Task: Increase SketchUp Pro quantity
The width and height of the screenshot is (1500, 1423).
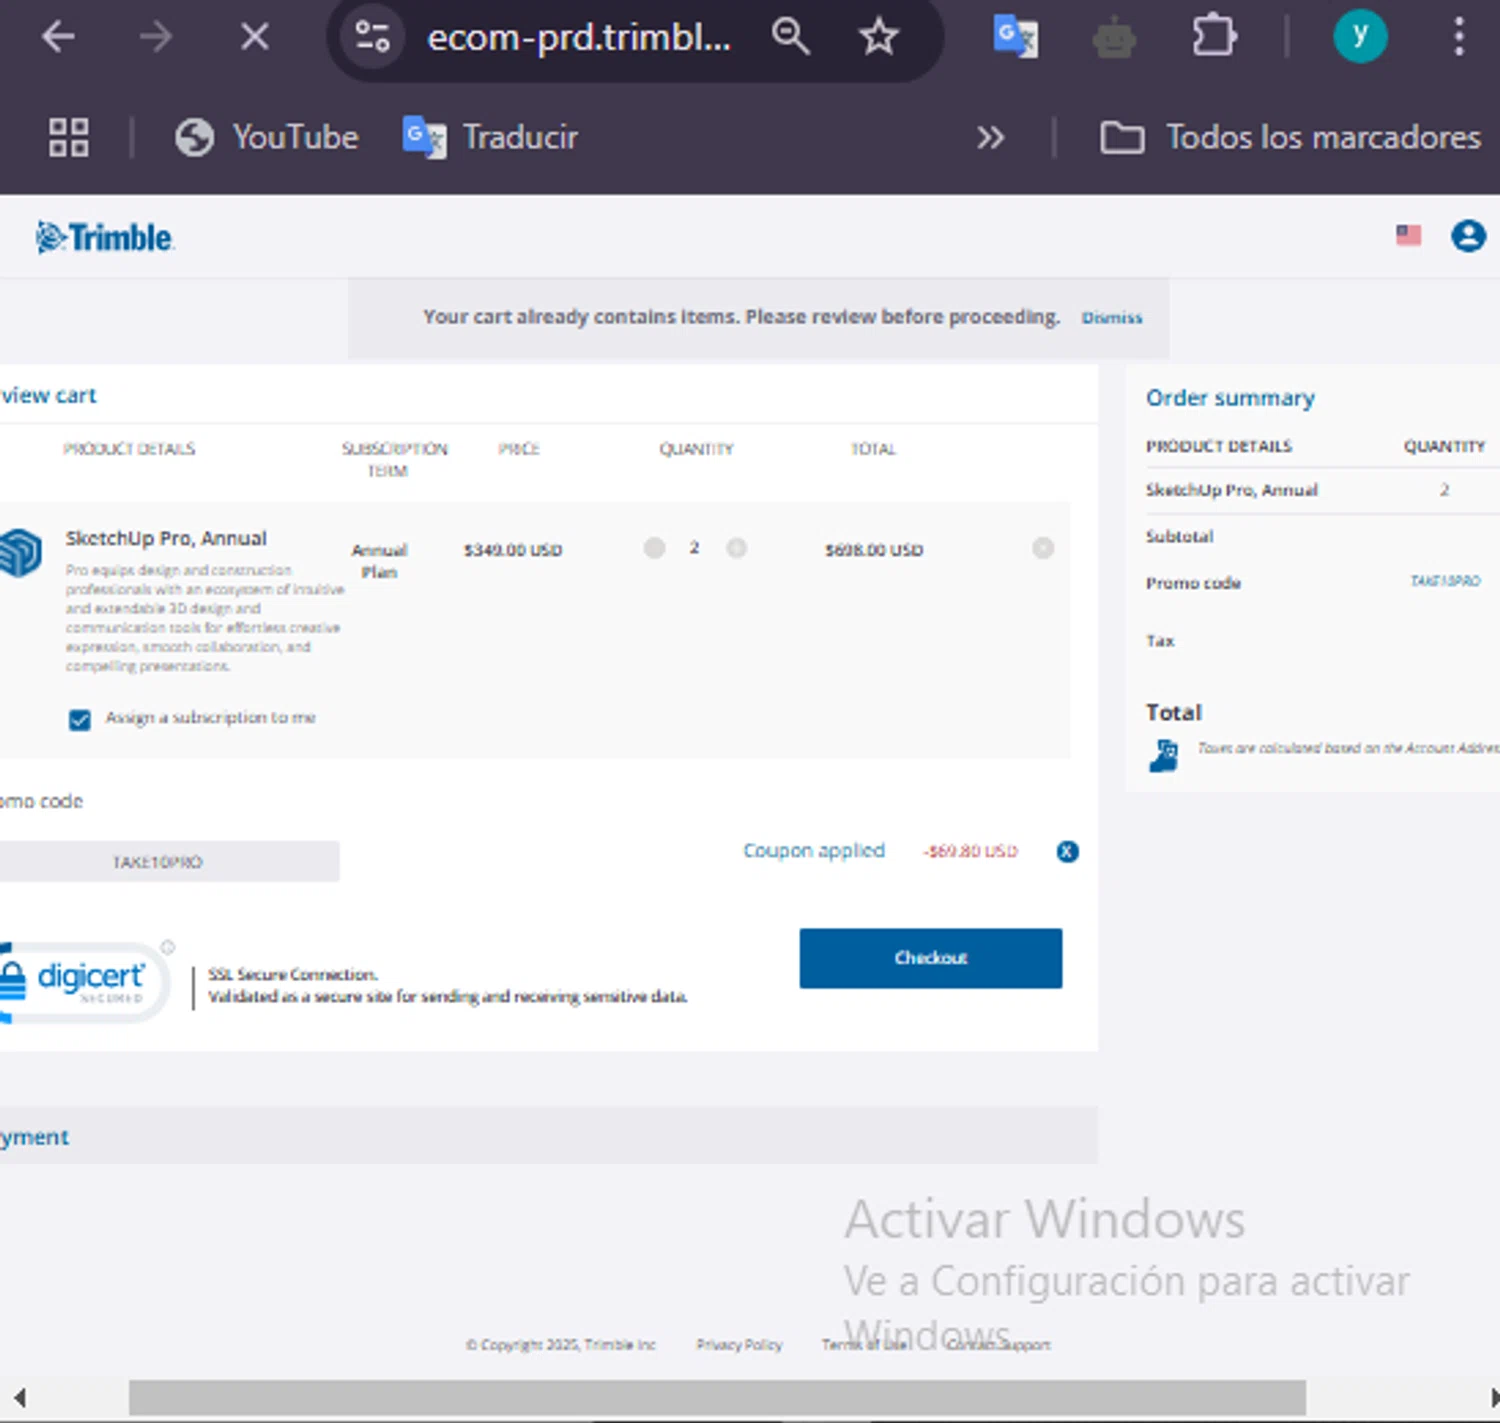Action: pyautogui.click(x=736, y=548)
